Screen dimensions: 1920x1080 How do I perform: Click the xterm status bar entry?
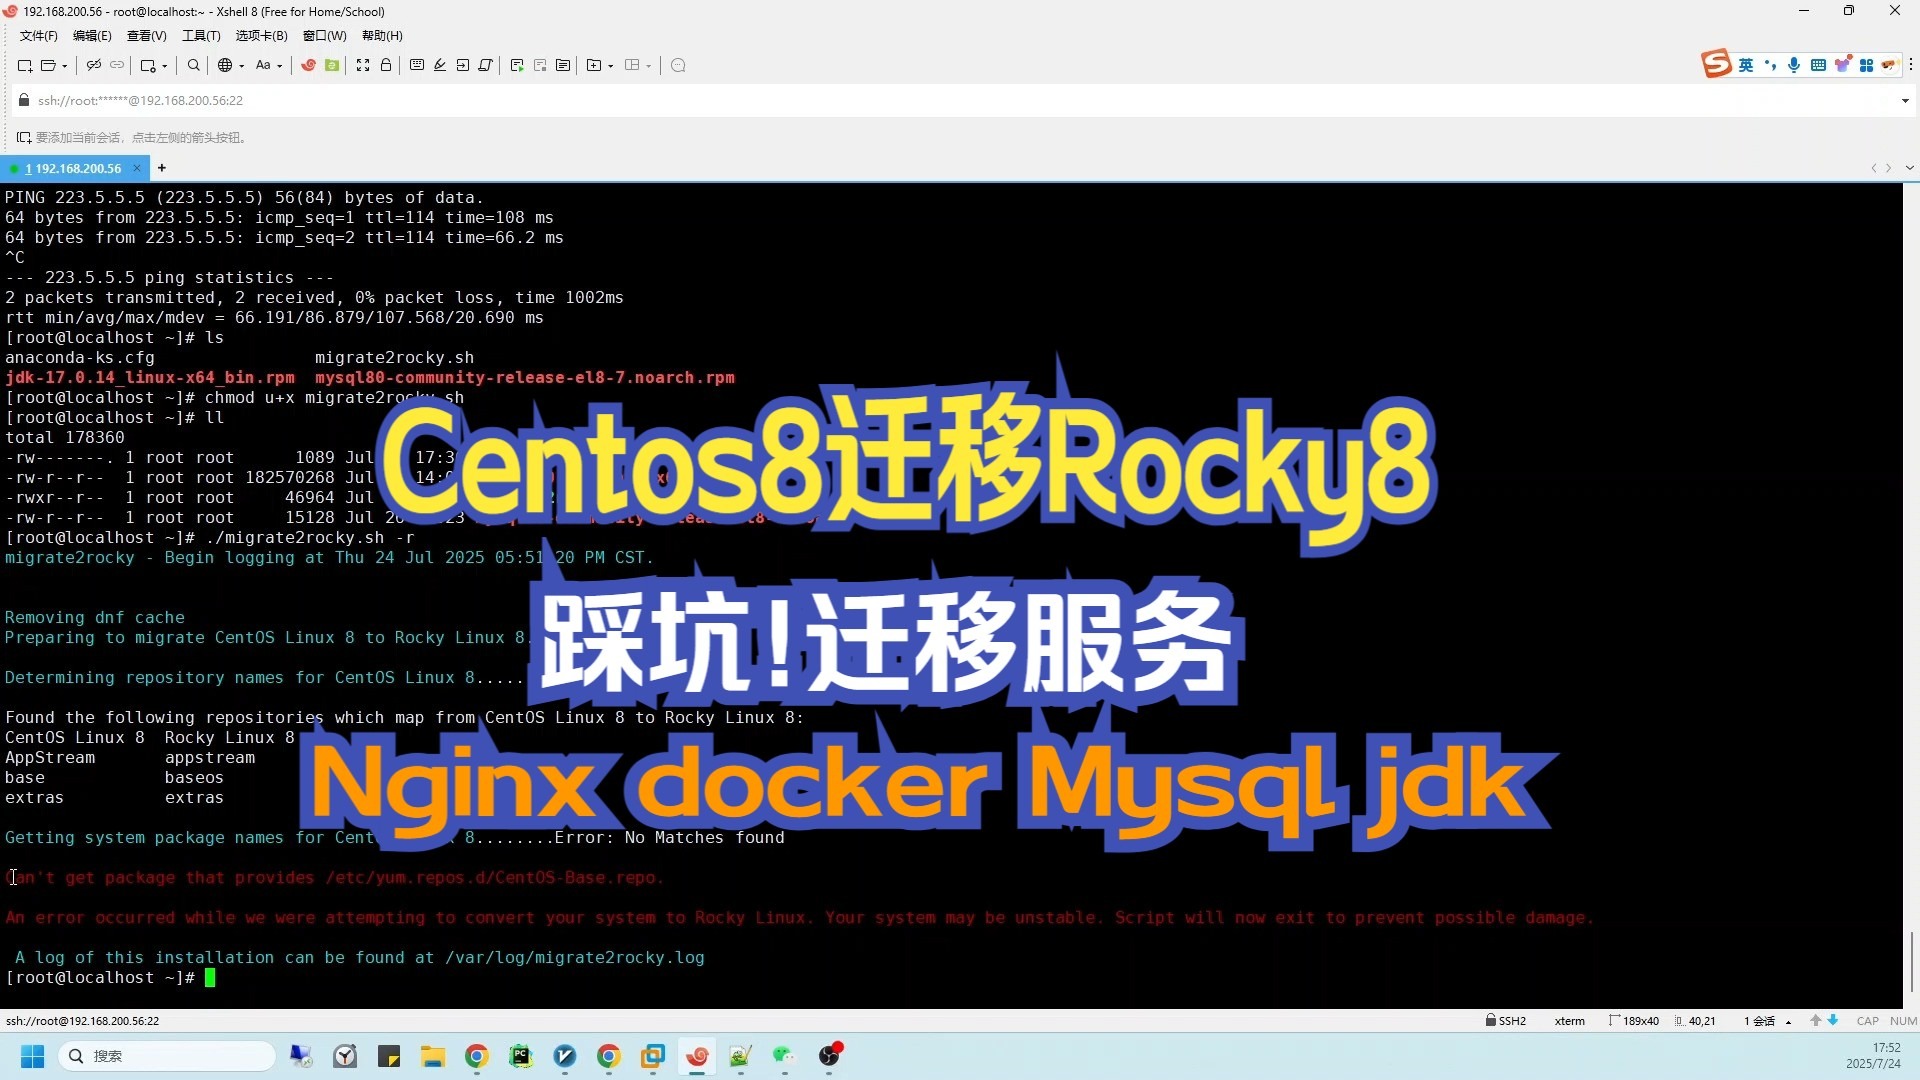click(x=1569, y=1021)
